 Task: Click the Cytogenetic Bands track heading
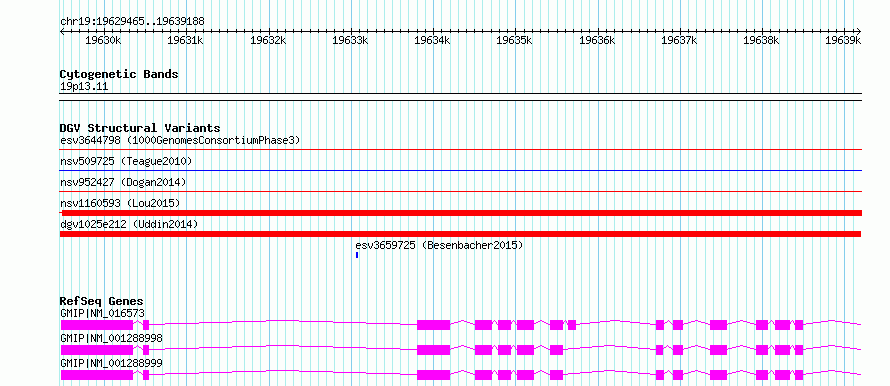tap(119, 74)
